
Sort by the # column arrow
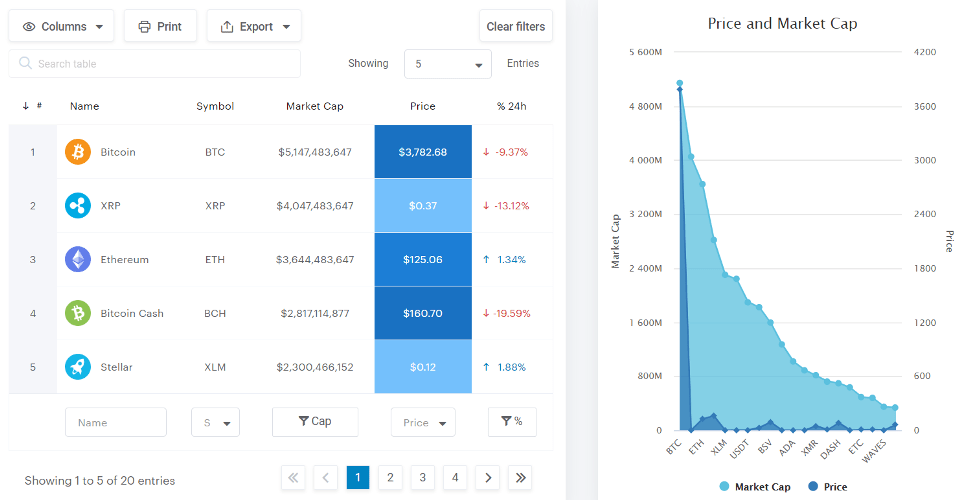coord(25,106)
